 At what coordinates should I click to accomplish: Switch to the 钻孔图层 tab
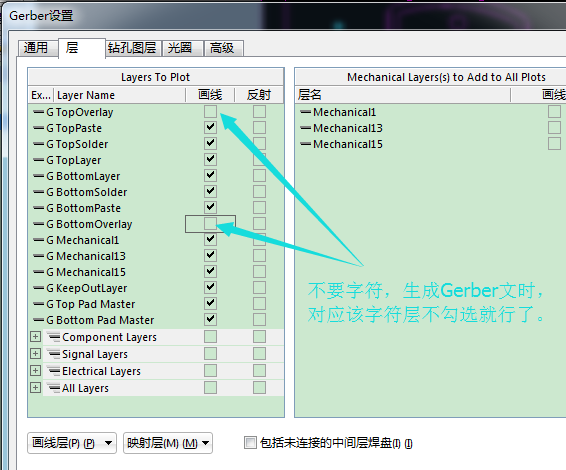132,48
